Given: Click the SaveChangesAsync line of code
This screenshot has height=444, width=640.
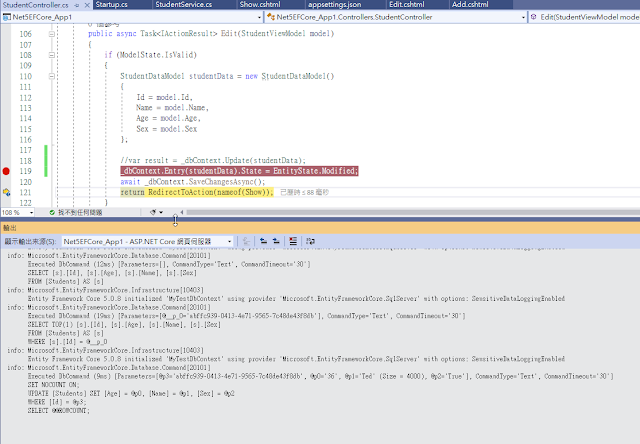Looking at the screenshot, I should click(193, 182).
